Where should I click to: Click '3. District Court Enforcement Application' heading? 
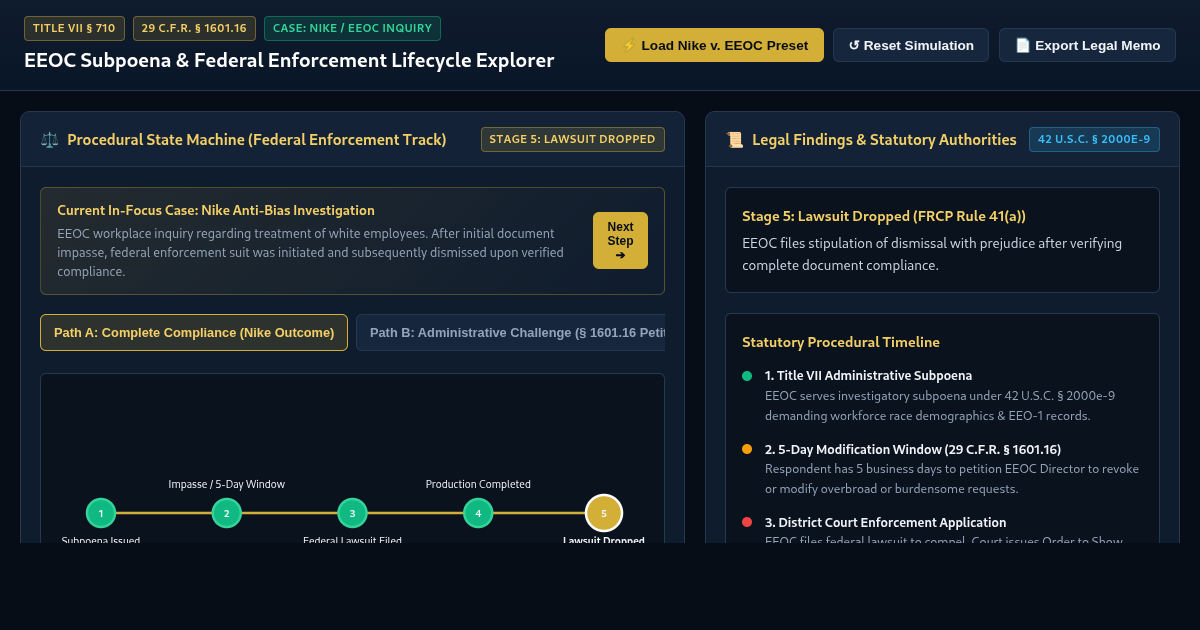(x=886, y=522)
